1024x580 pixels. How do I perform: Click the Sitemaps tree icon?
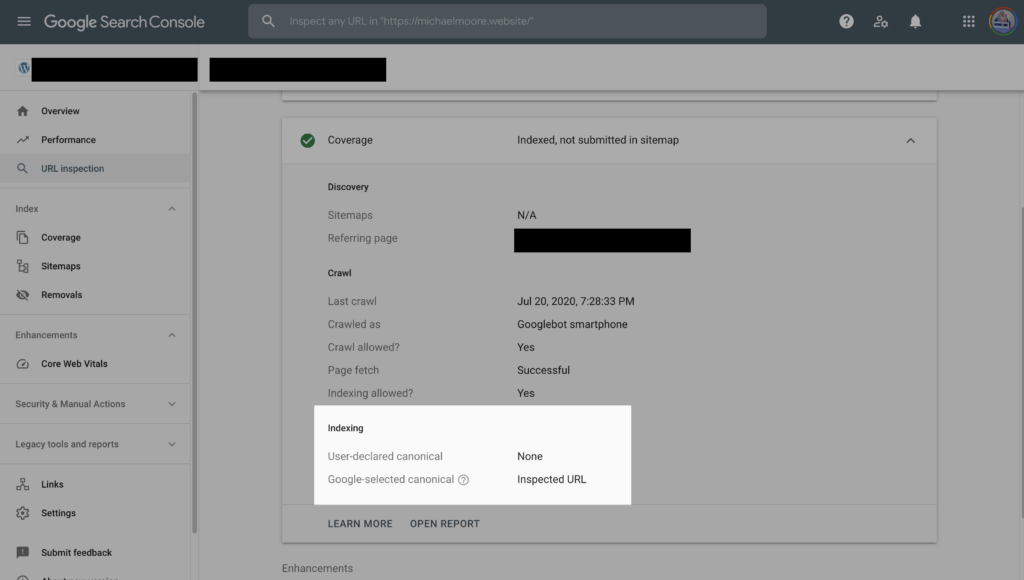pyautogui.click(x=23, y=266)
